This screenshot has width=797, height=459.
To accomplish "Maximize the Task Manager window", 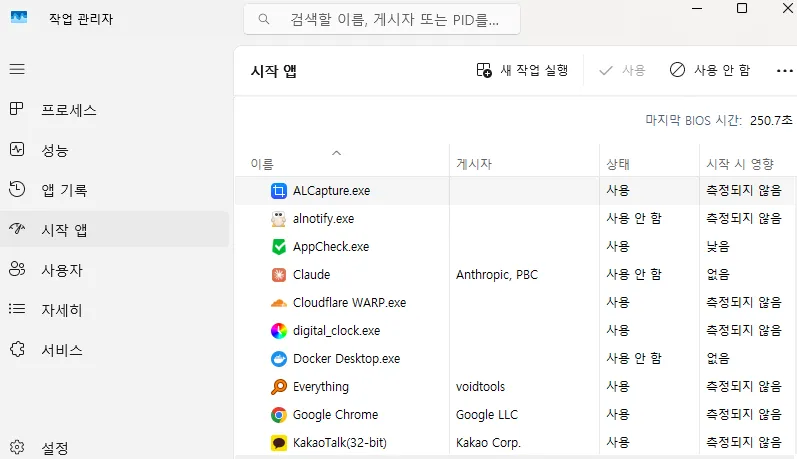I will pyautogui.click(x=742, y=8).
